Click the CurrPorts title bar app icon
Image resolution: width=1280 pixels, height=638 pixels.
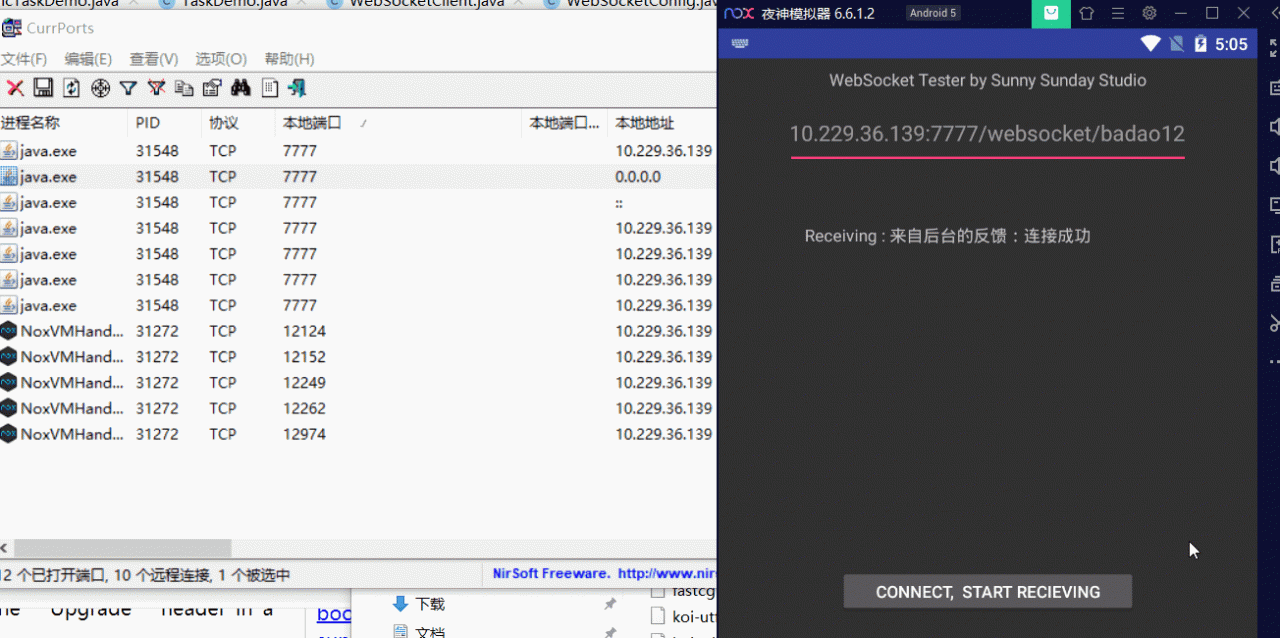11,28
